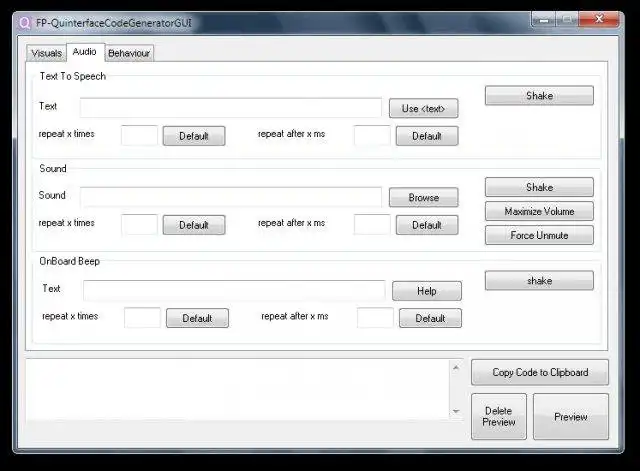Click the Use <text> button

423,109
